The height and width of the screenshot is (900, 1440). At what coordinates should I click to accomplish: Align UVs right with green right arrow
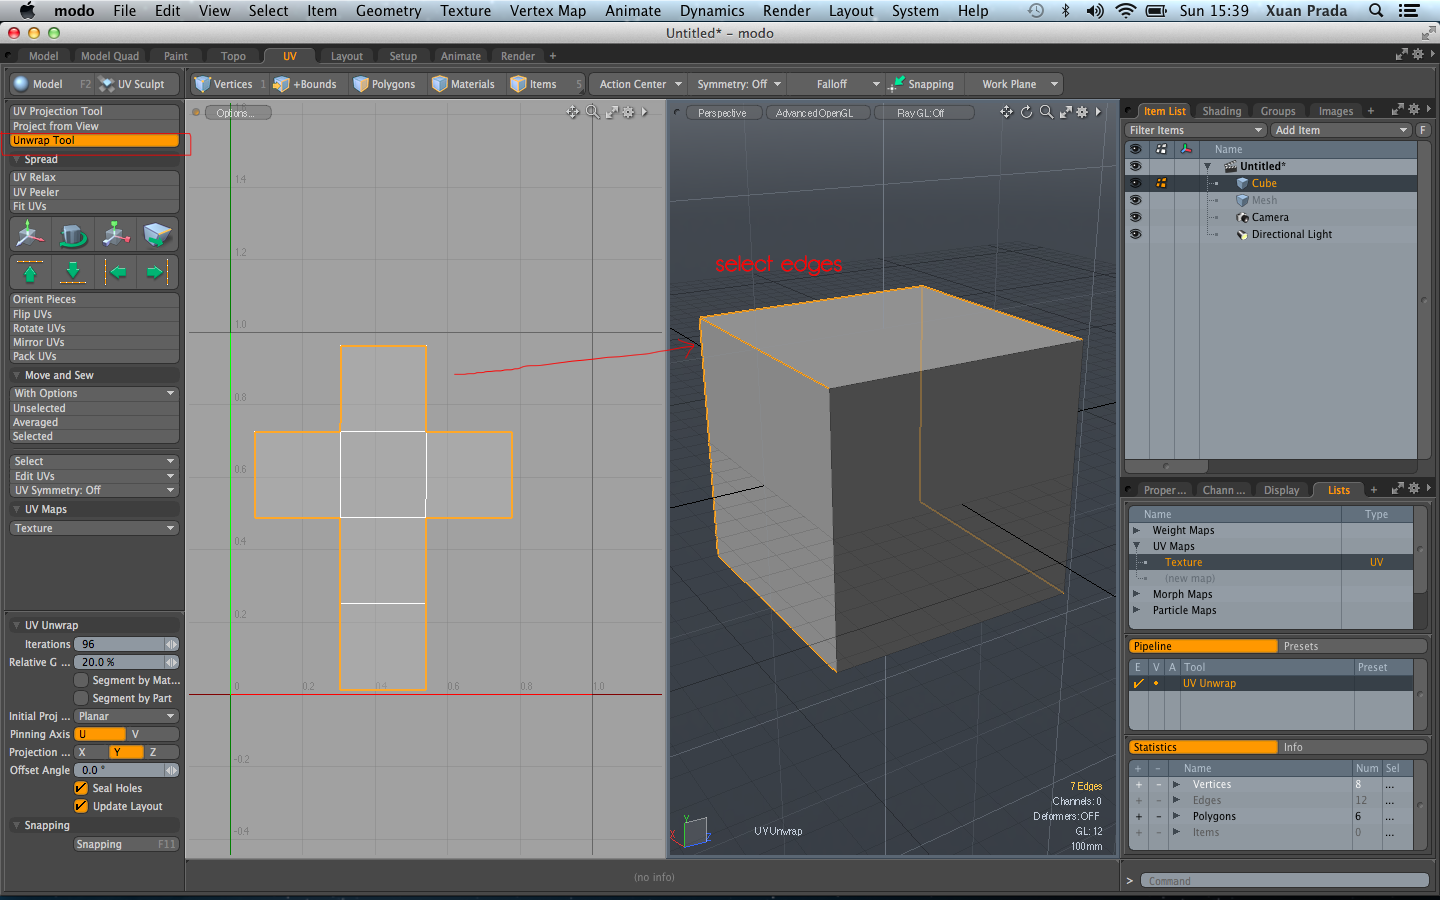click(156, 271)
